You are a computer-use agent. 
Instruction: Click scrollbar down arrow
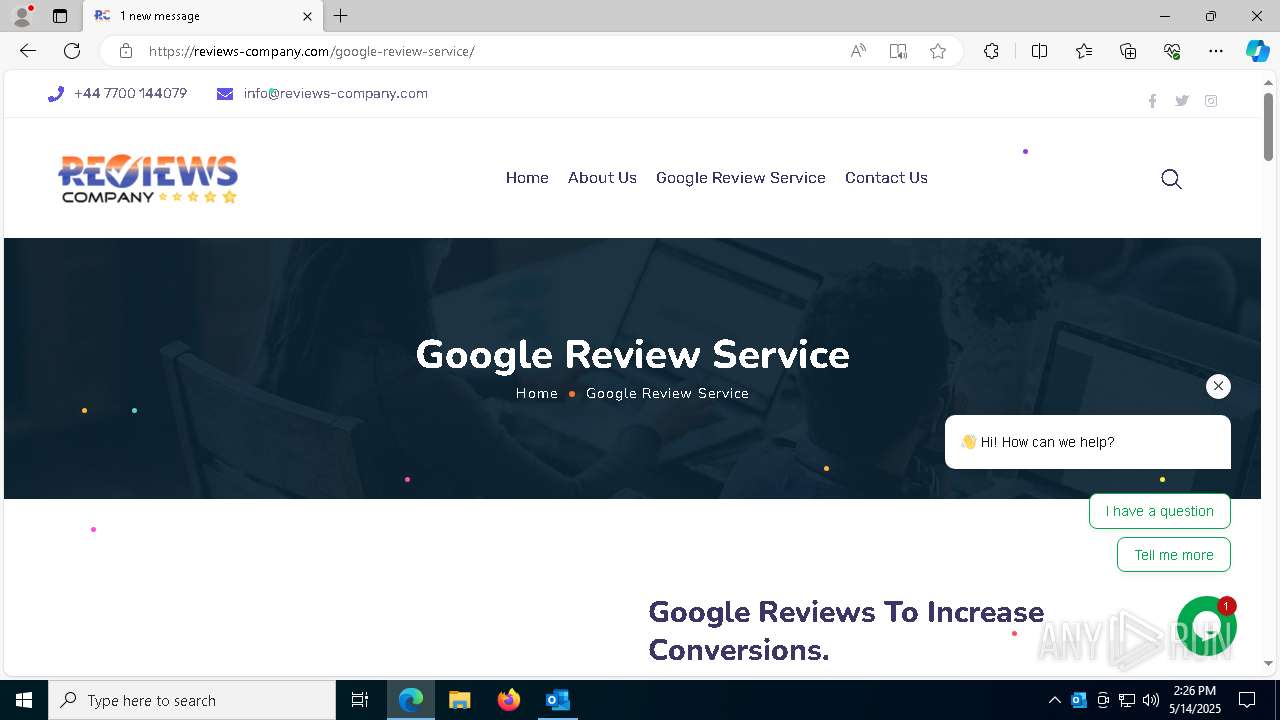(1268, 663)
